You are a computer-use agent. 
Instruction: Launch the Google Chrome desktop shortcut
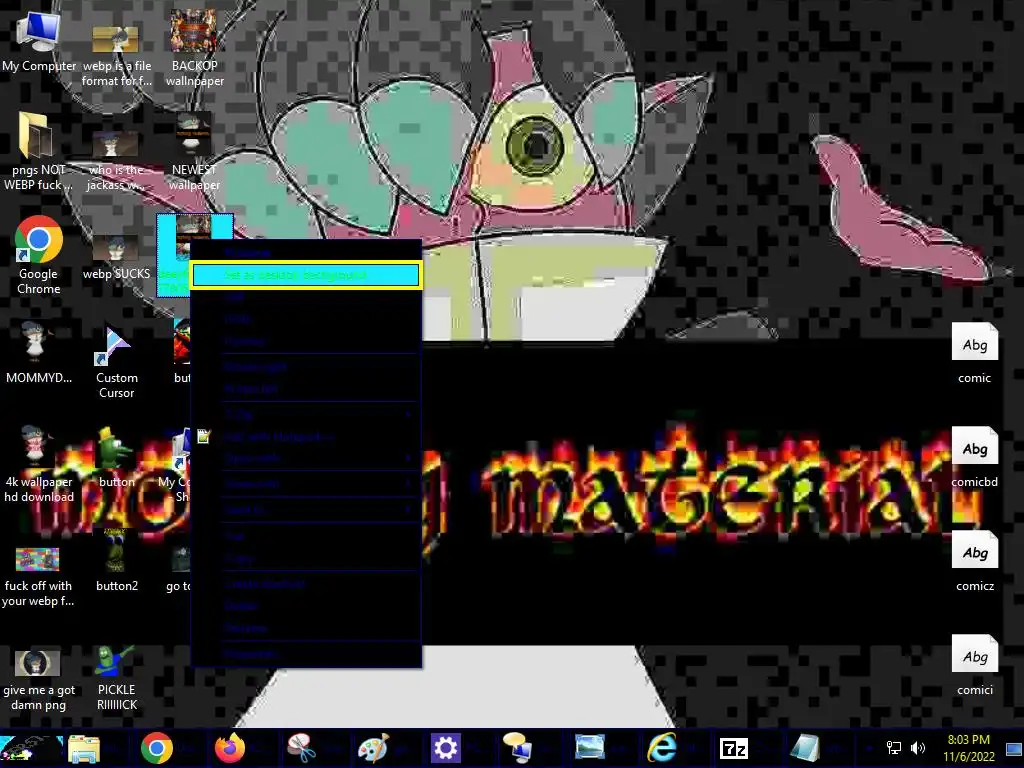point(39,255)
